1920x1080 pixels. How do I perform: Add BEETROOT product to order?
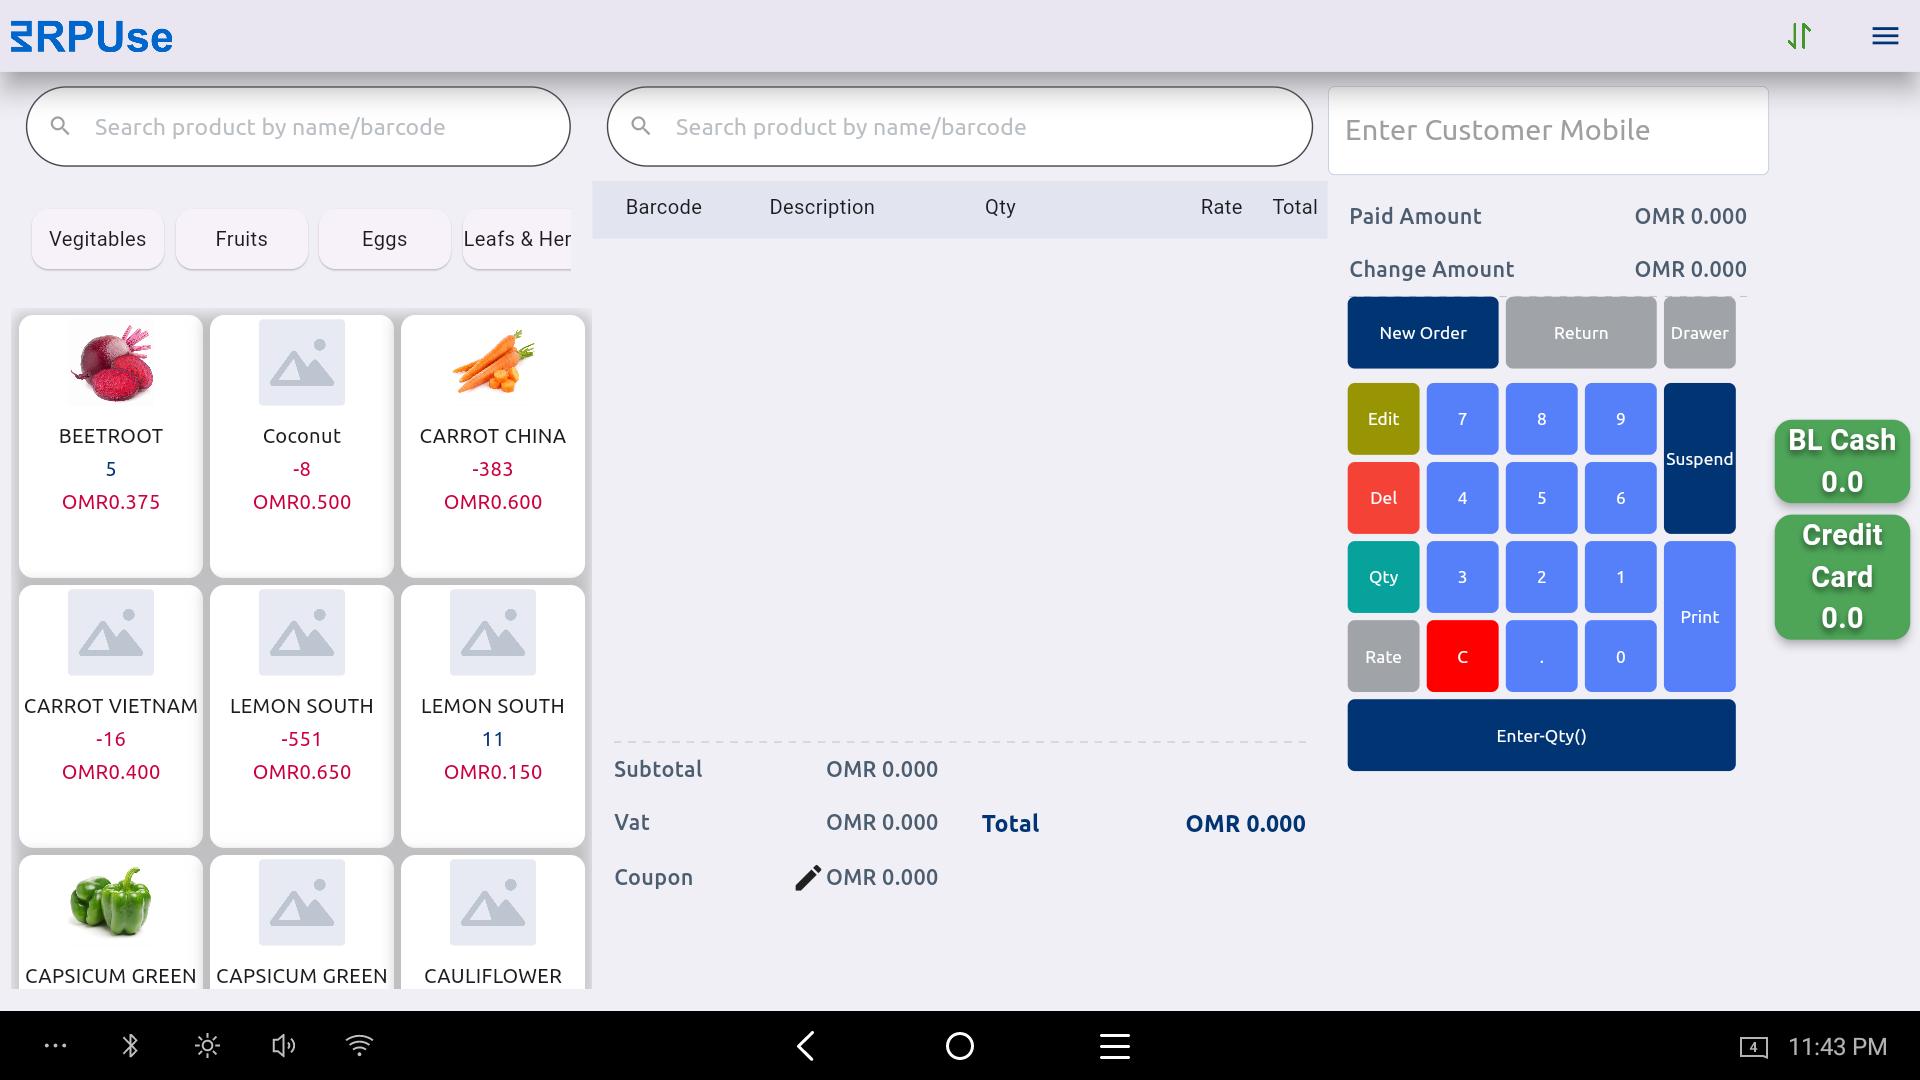[x=111, y=446]
